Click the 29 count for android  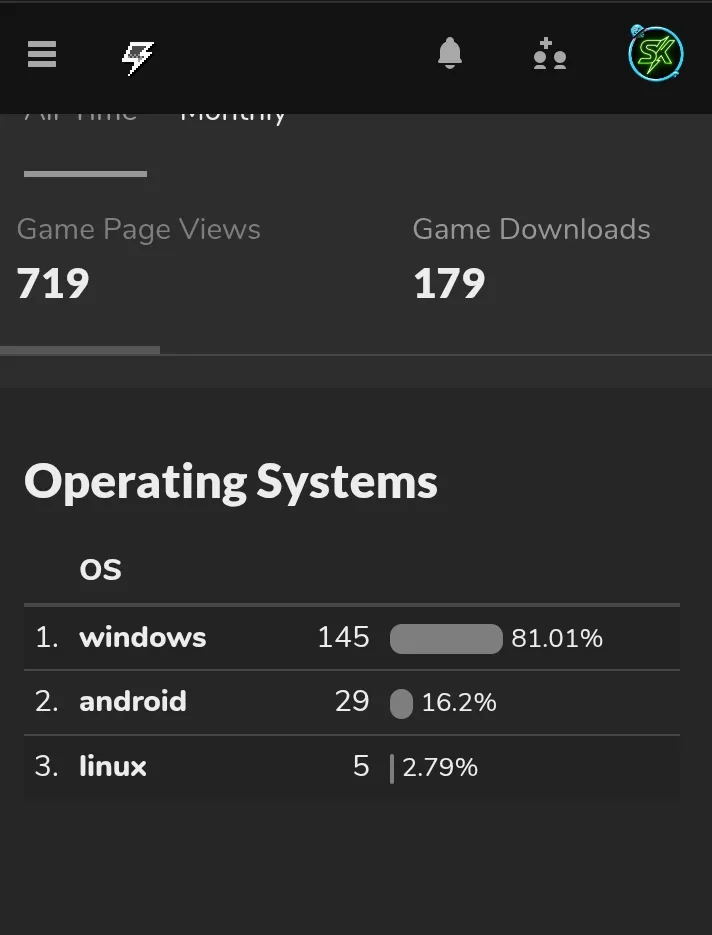click(352, 702)
